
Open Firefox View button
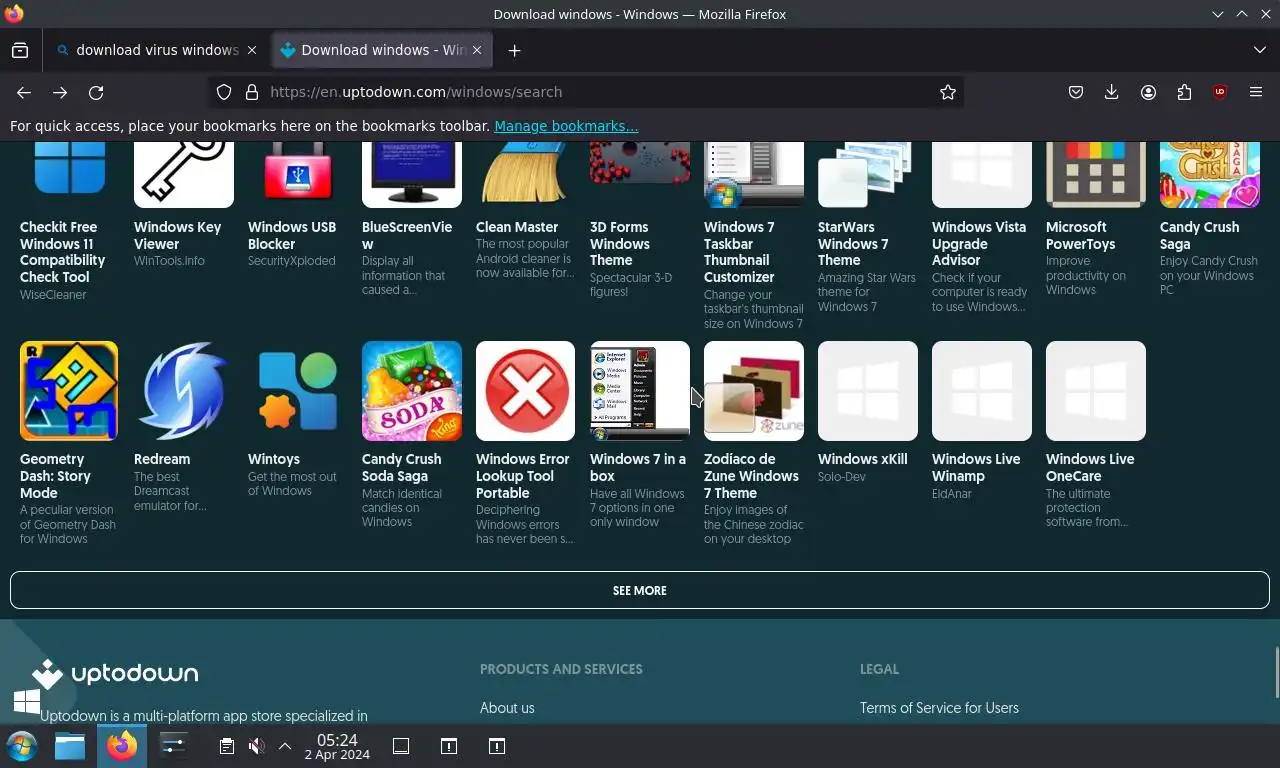[x=20, y=50]
